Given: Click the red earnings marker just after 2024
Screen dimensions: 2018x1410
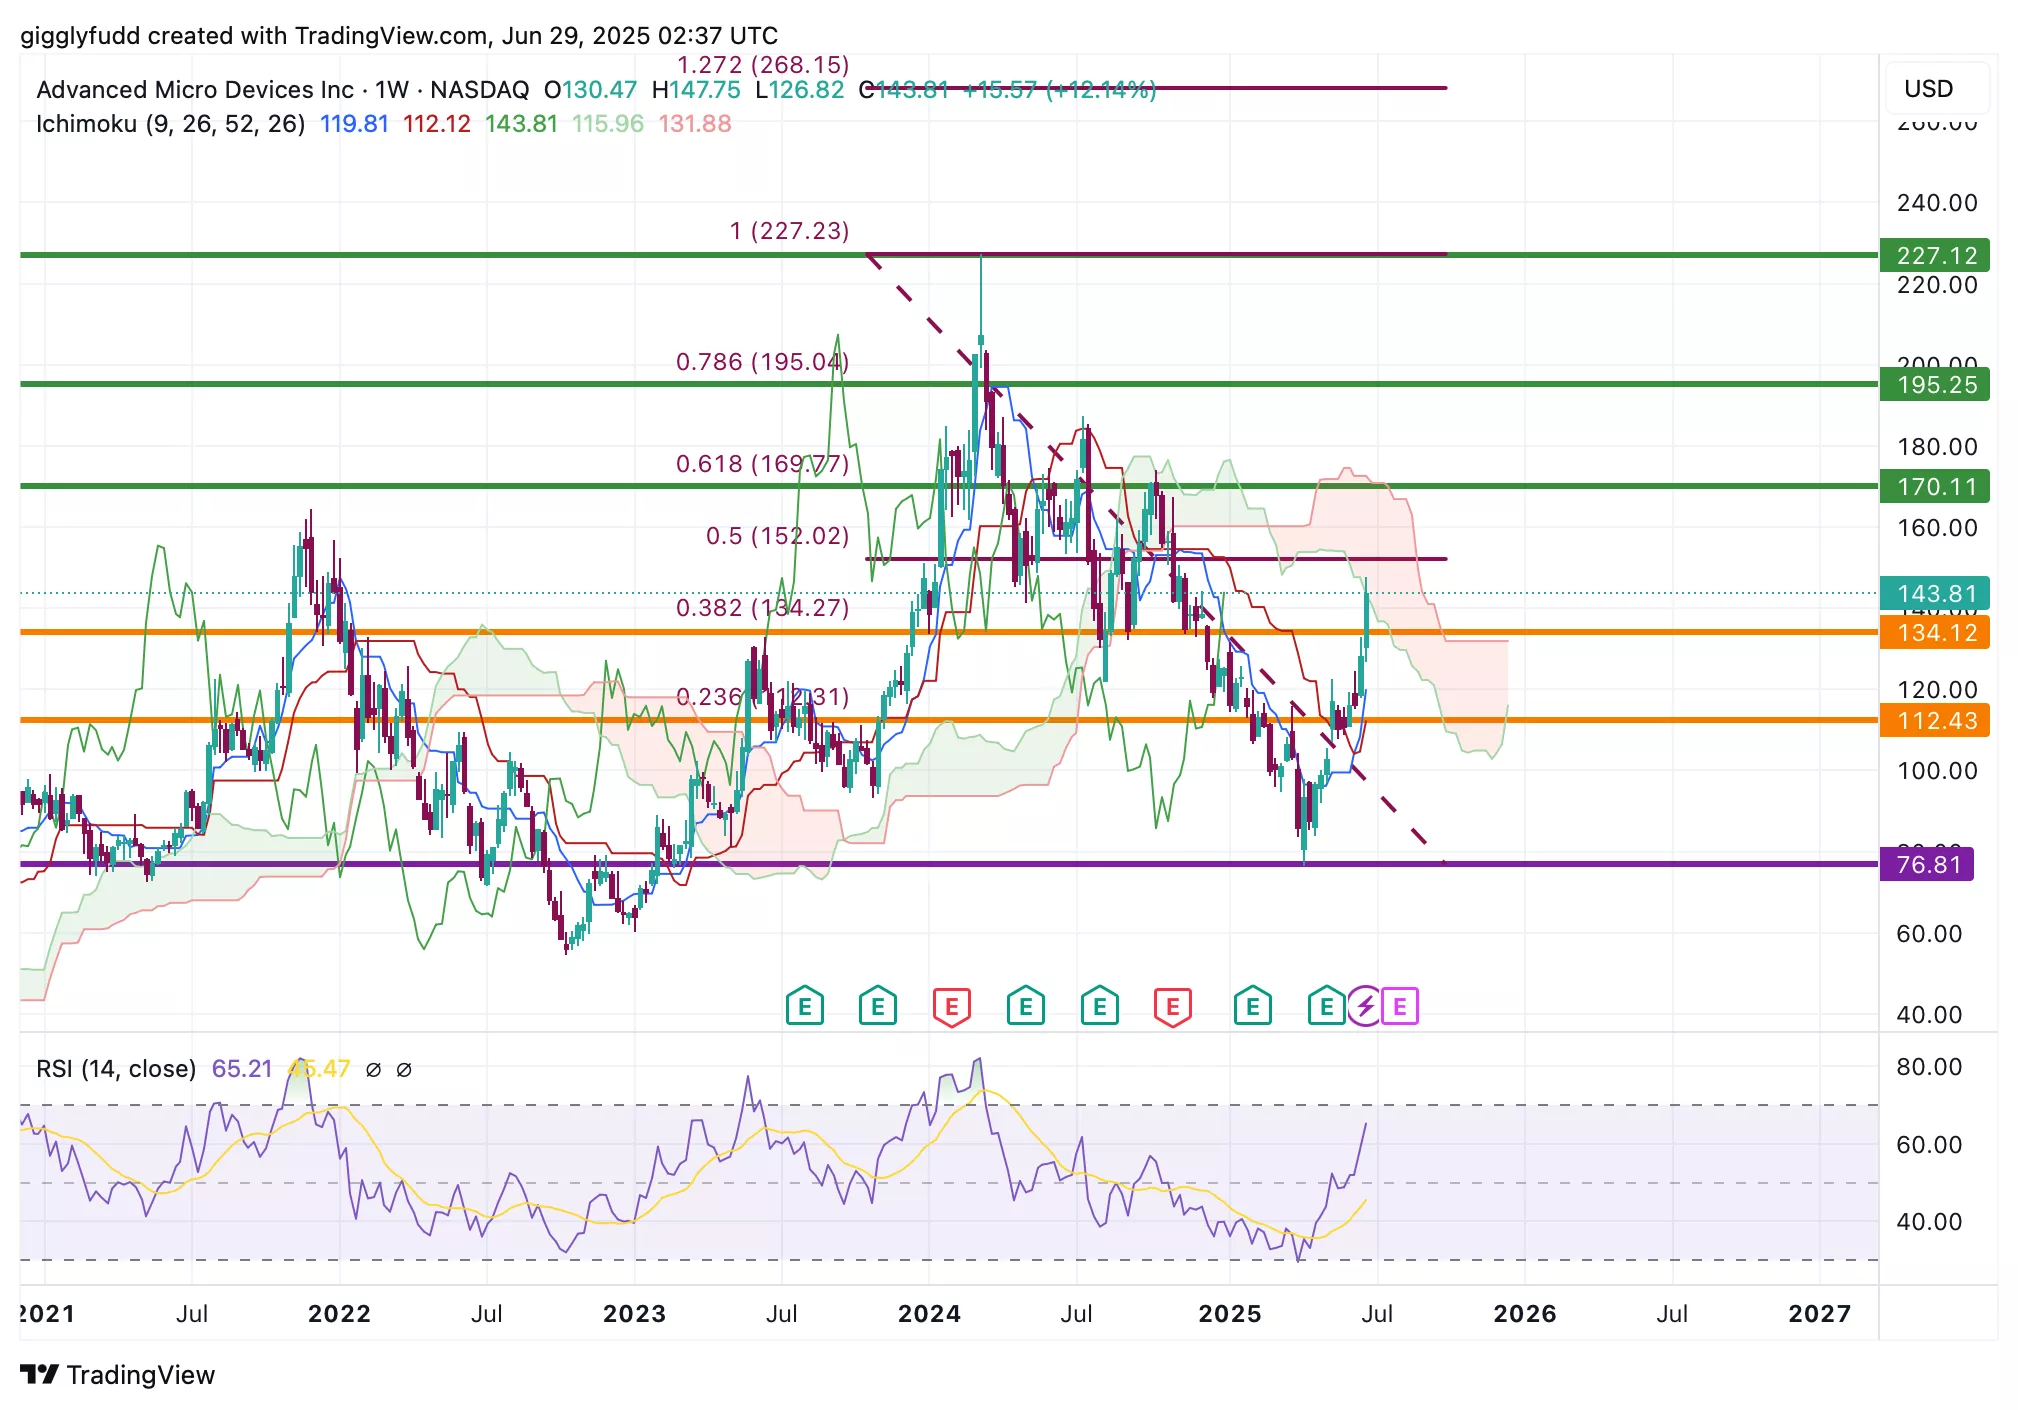Looking at the screenshot, I should click(x=952, y=1006).
